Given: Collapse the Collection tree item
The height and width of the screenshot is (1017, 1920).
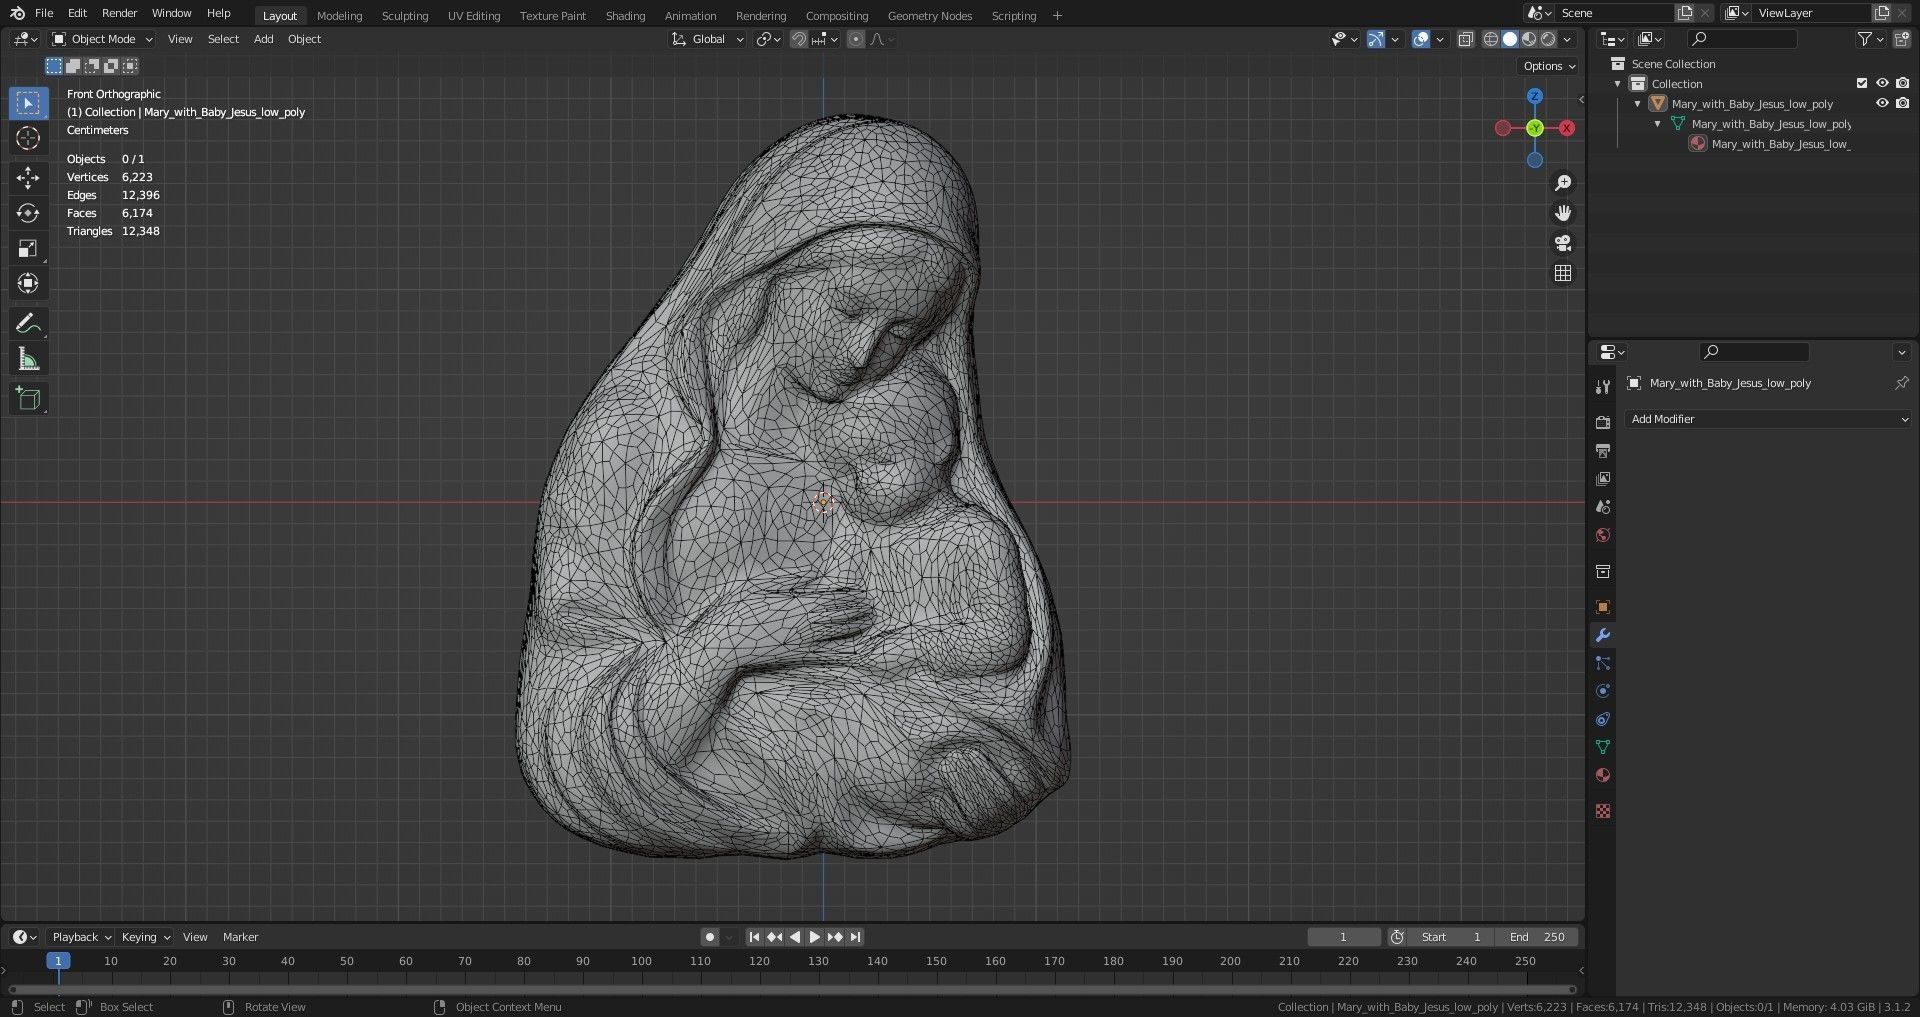Looking at the screenshot, I should [1618, 84].
